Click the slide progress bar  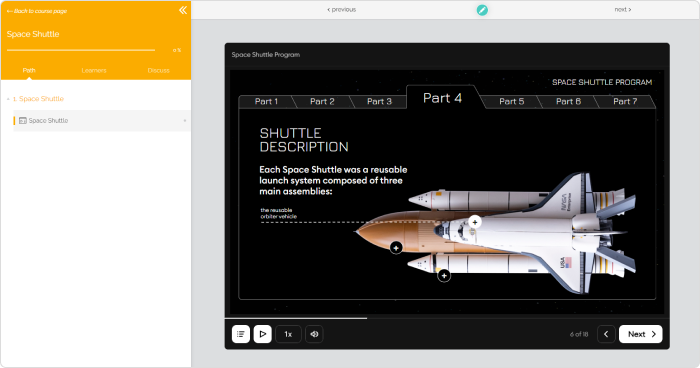pos(447,318)
